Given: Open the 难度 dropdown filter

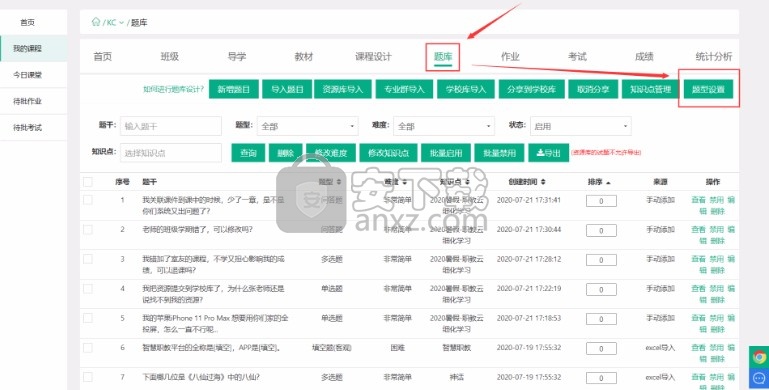Looking at the screenshot, I should click(443, 126).
